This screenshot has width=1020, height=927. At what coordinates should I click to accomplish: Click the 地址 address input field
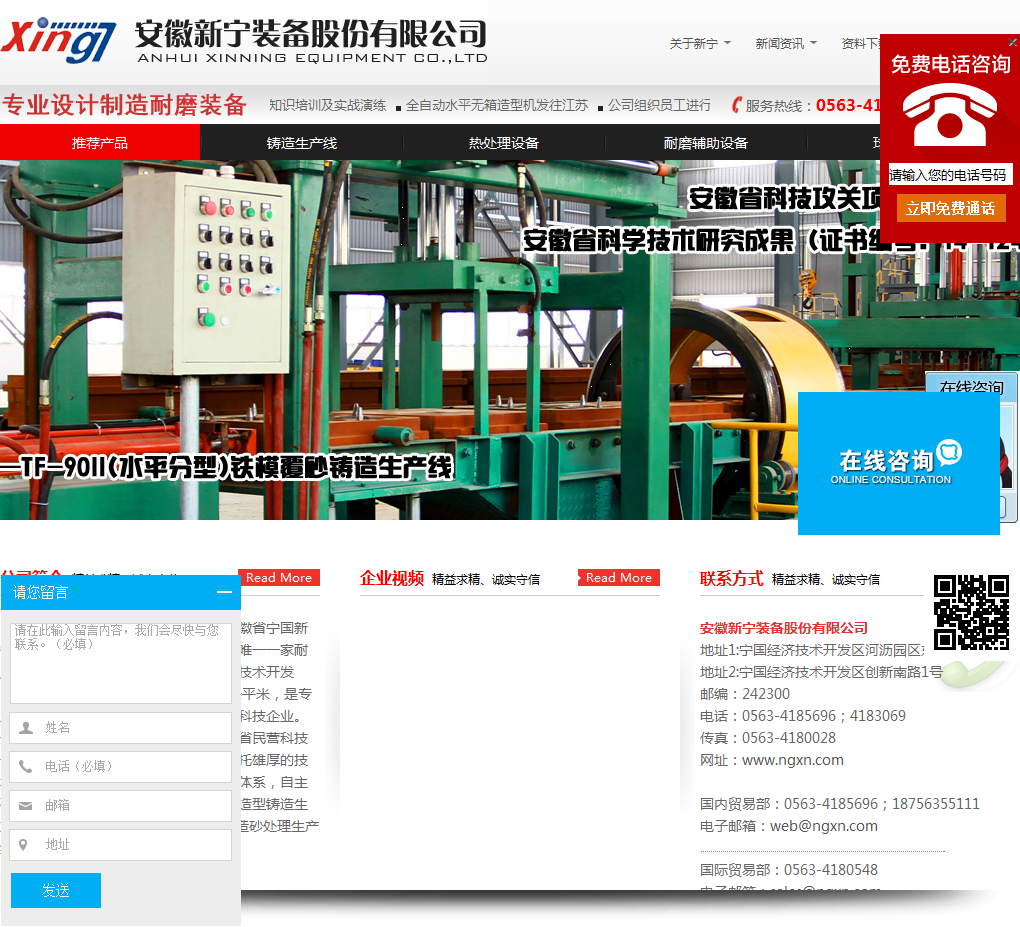[121, 844]
